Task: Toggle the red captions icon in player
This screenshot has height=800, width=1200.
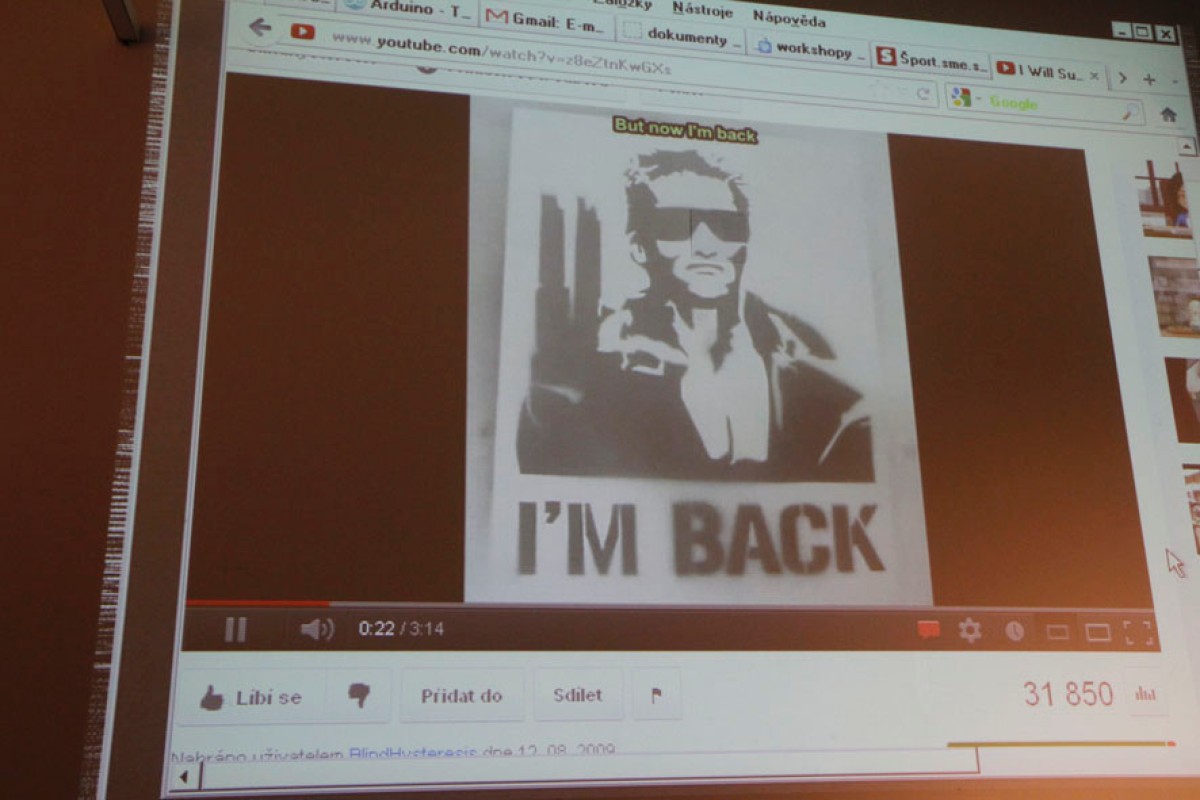Action: 928,630
